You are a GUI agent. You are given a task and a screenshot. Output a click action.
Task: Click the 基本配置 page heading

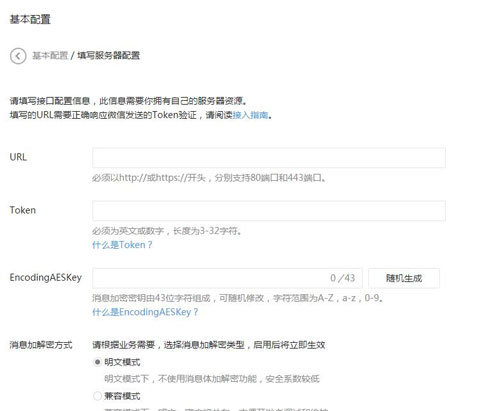(30, 19)
